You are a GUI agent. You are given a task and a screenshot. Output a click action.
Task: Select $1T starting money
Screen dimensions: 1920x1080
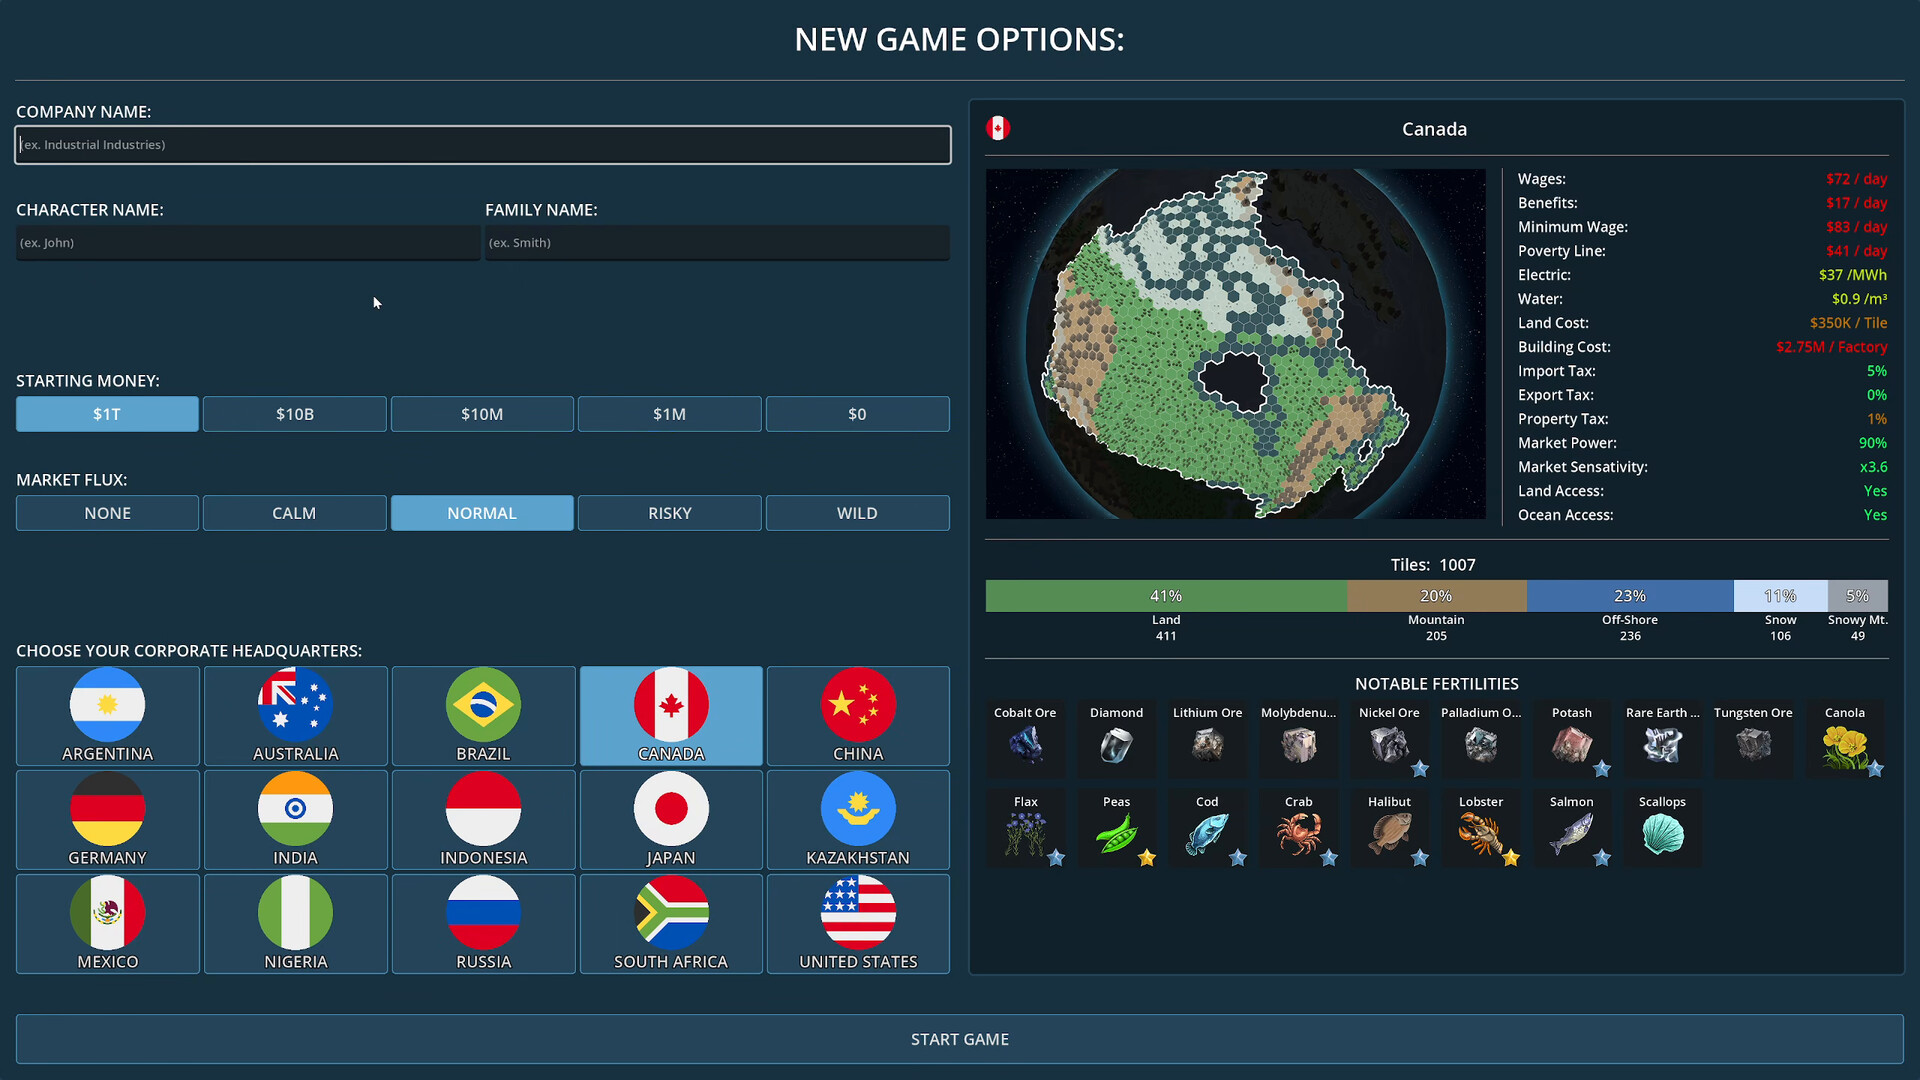coord(106,413)
